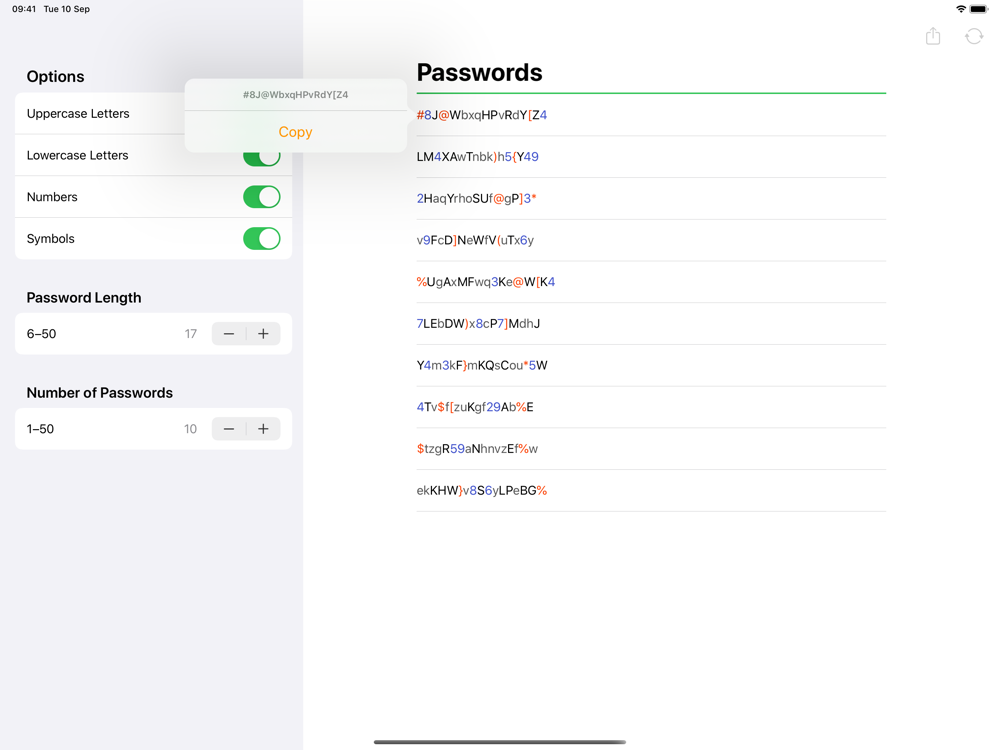Tap the Password Length value 17
Image resolution: width=1000 pixels, height=750 pixels.
191,334
